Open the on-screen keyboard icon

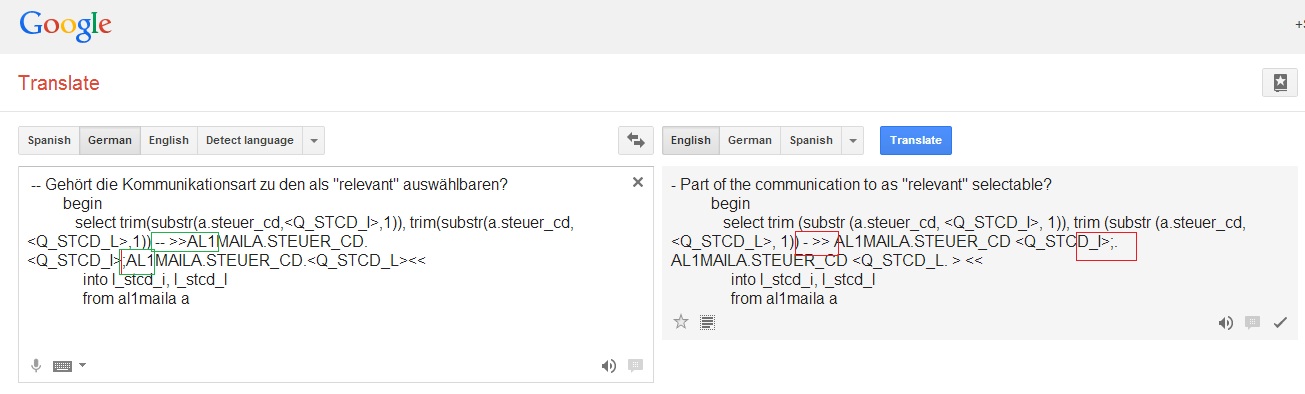point(63,366)
